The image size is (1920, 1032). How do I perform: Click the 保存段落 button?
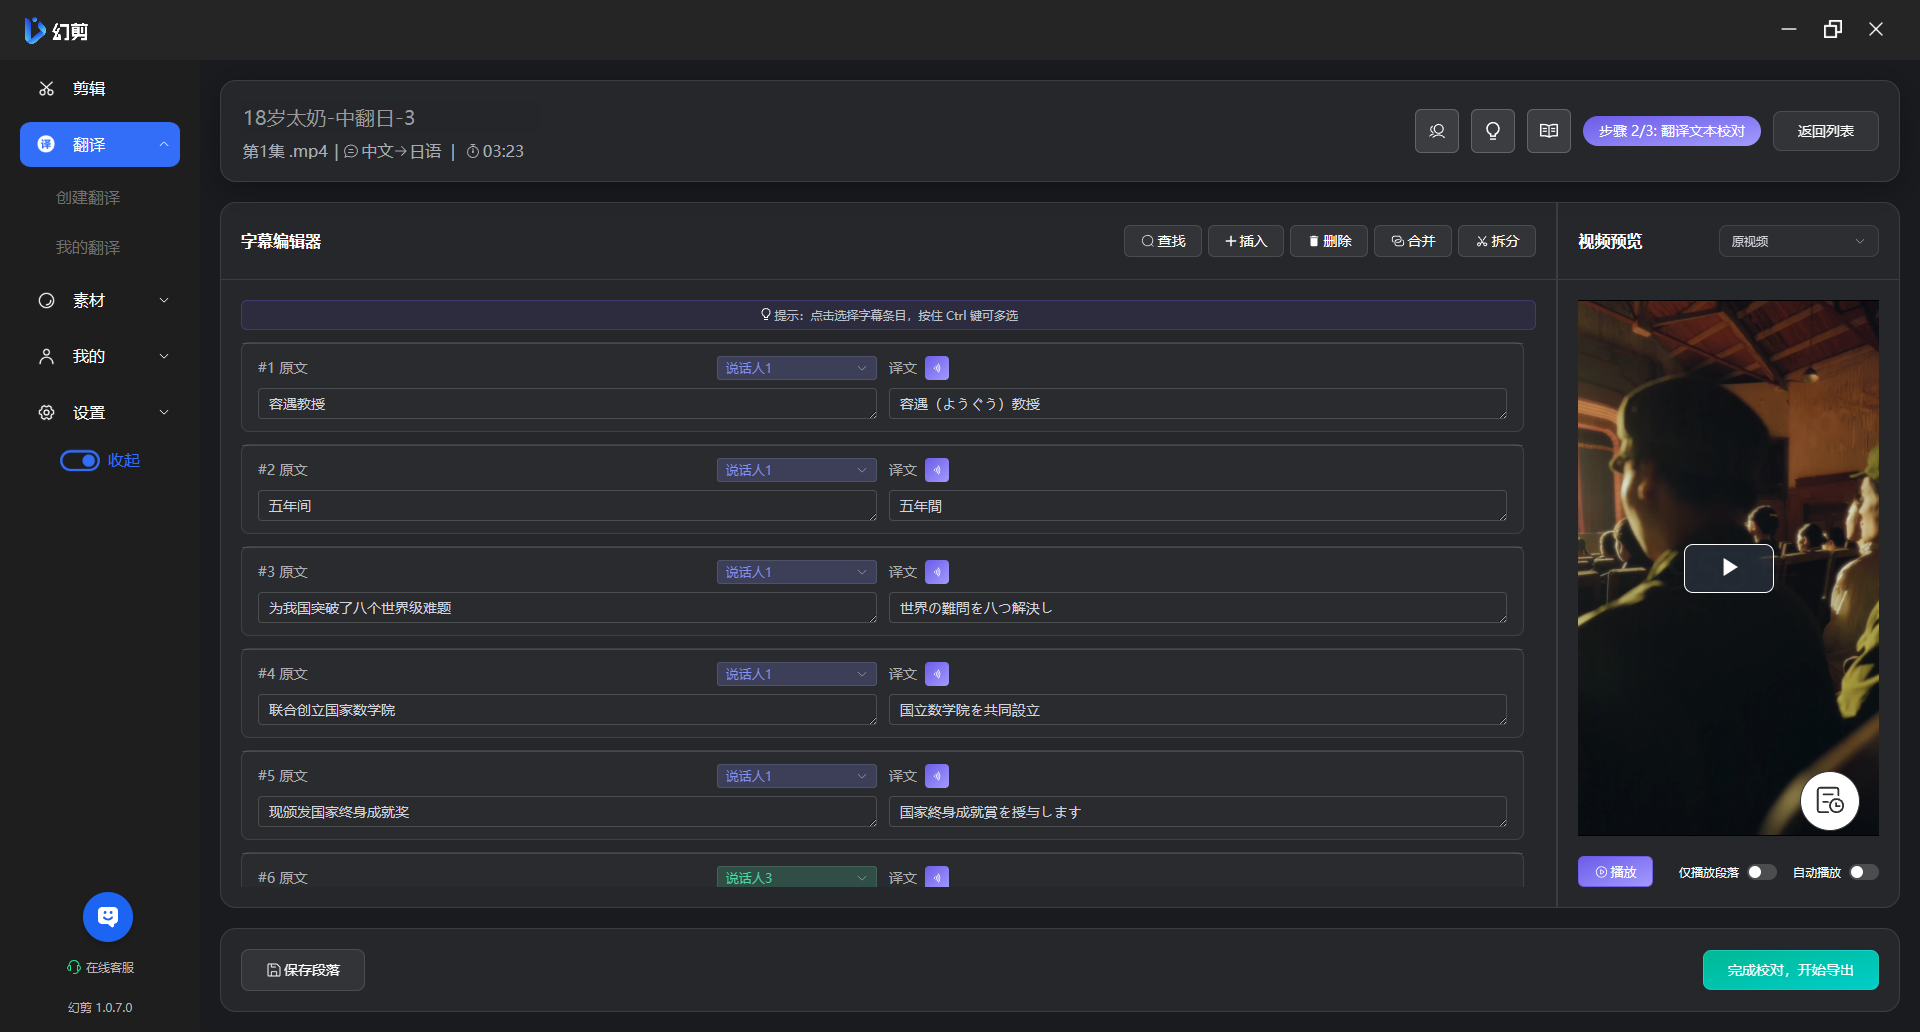pos(303,970)
